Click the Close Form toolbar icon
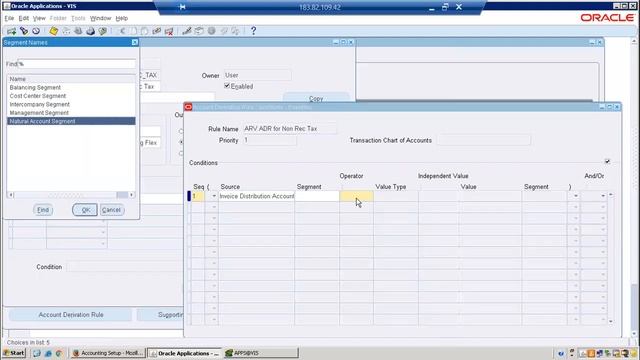 pos(102,31)
